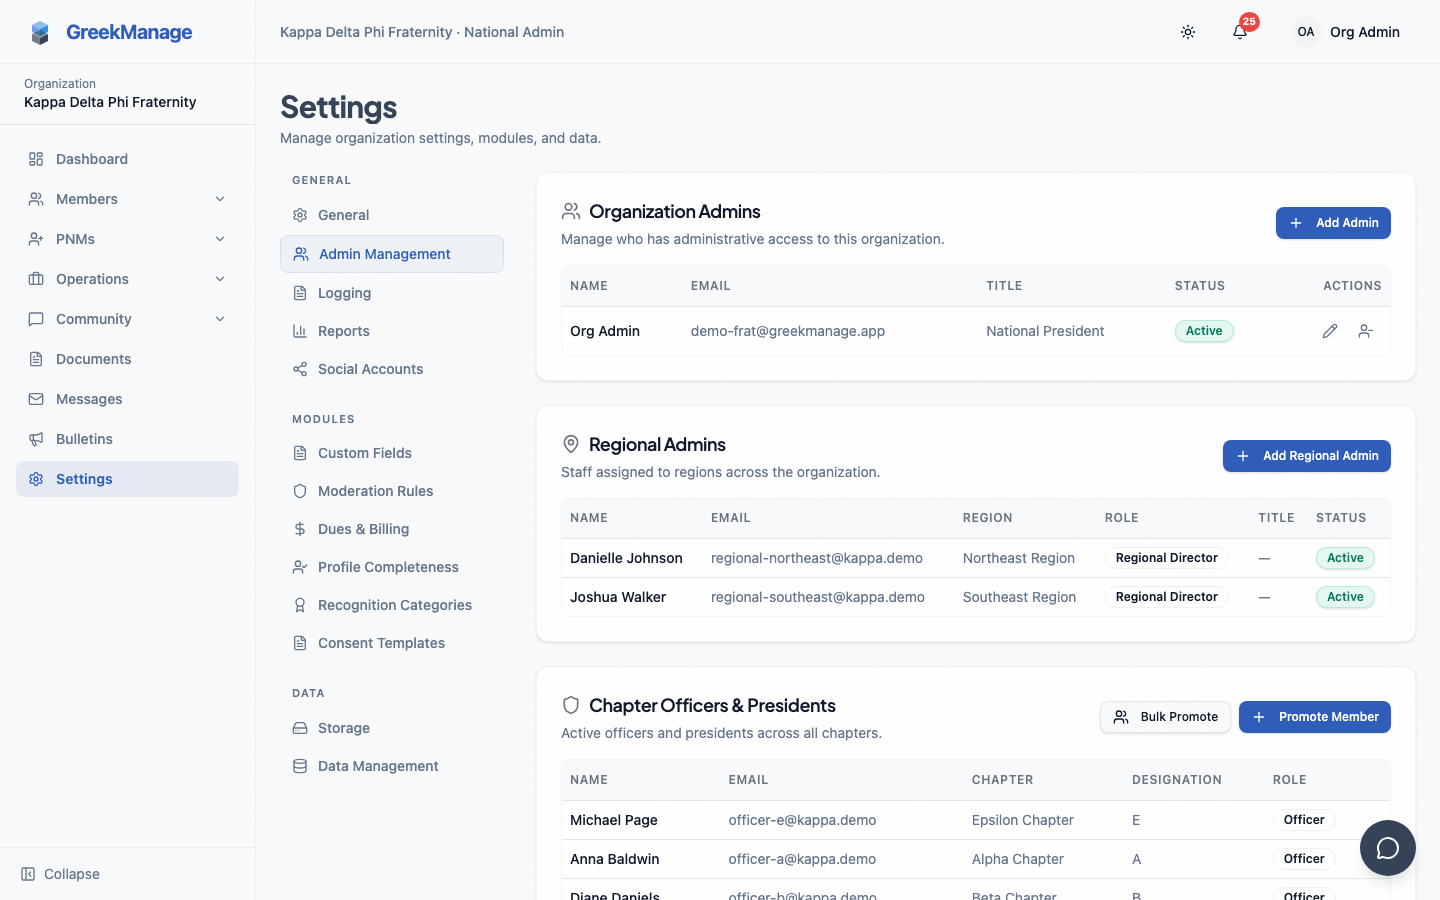The height and width of the screenshot is (900, 1440).
Task: Click Michael Page in chapter officers
Action: tap(614, 820)
